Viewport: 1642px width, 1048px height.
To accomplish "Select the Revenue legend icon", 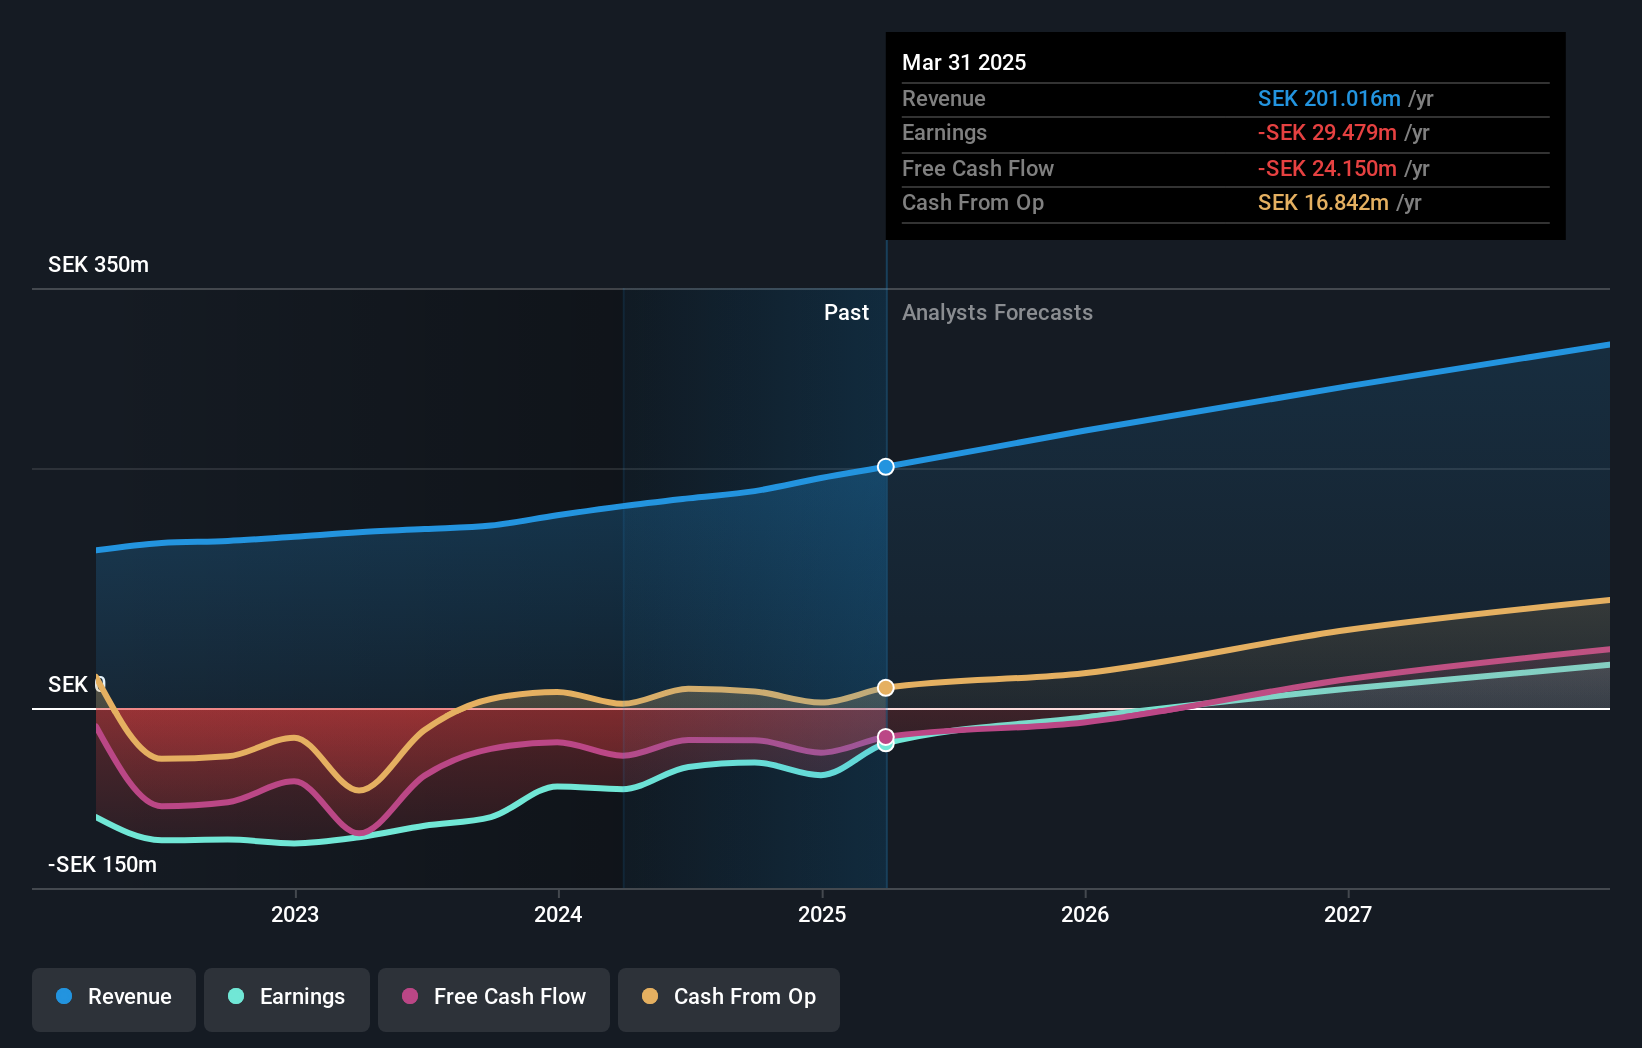I will pos(62,997).
